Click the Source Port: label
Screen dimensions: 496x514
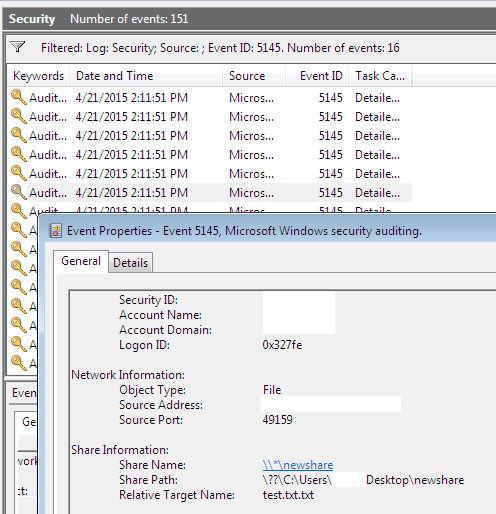tap(151, 420)
